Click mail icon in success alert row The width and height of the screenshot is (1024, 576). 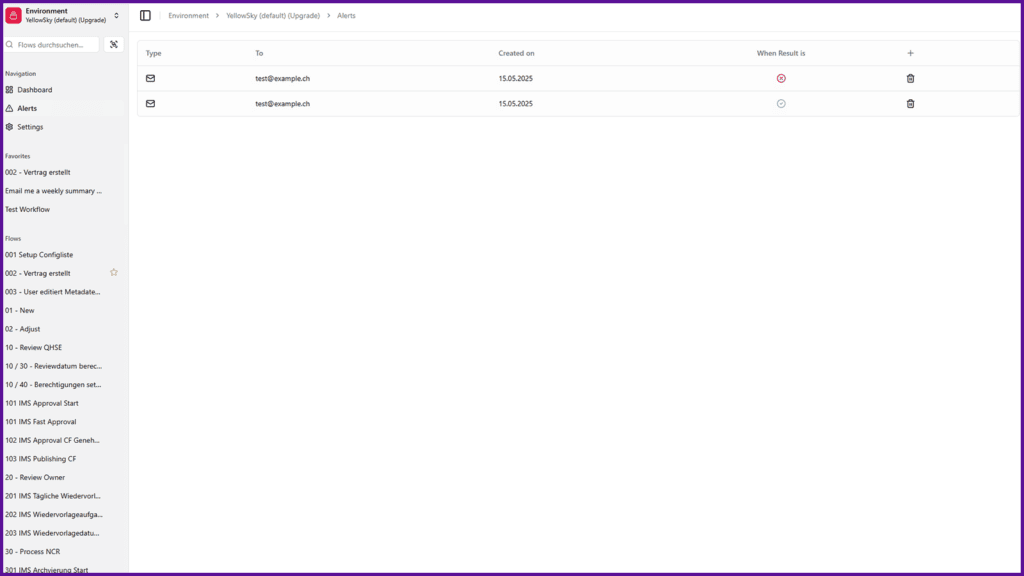[150, 103]
